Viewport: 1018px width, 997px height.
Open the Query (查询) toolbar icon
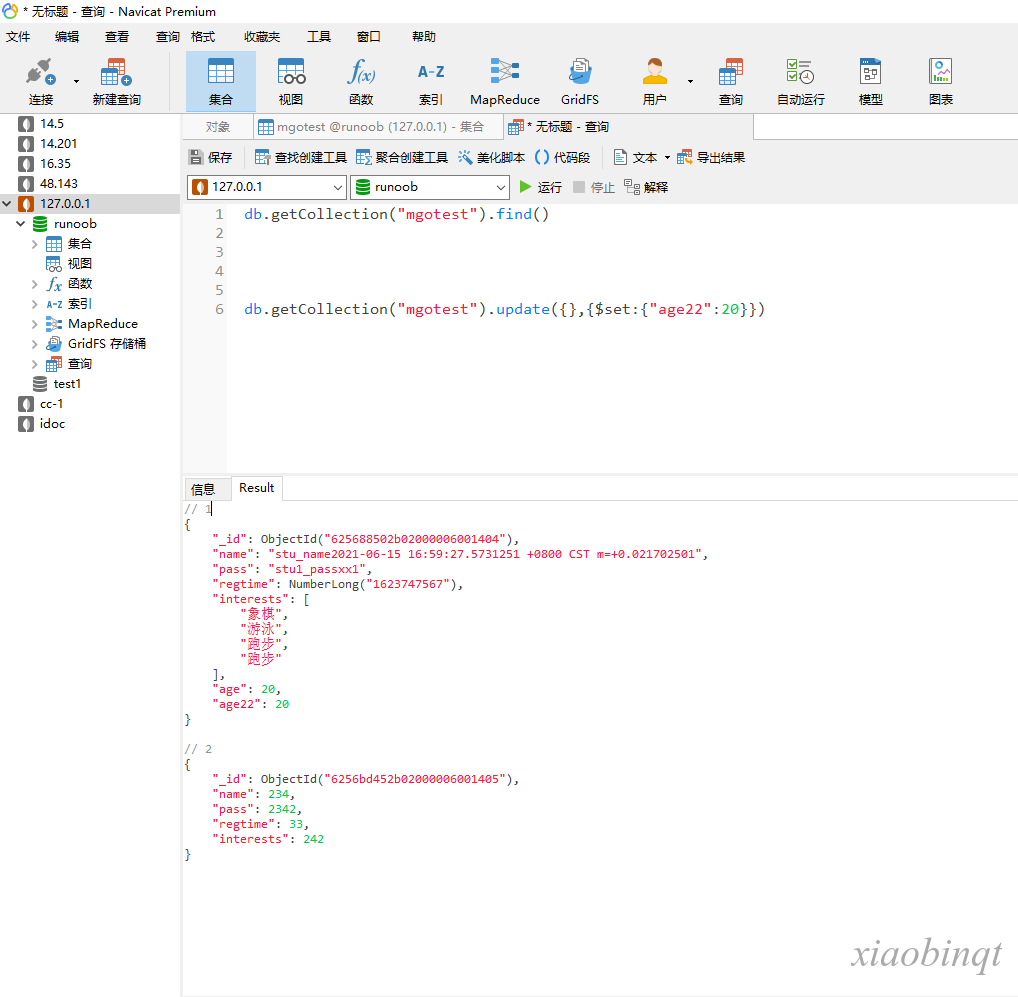pos(731,71)
